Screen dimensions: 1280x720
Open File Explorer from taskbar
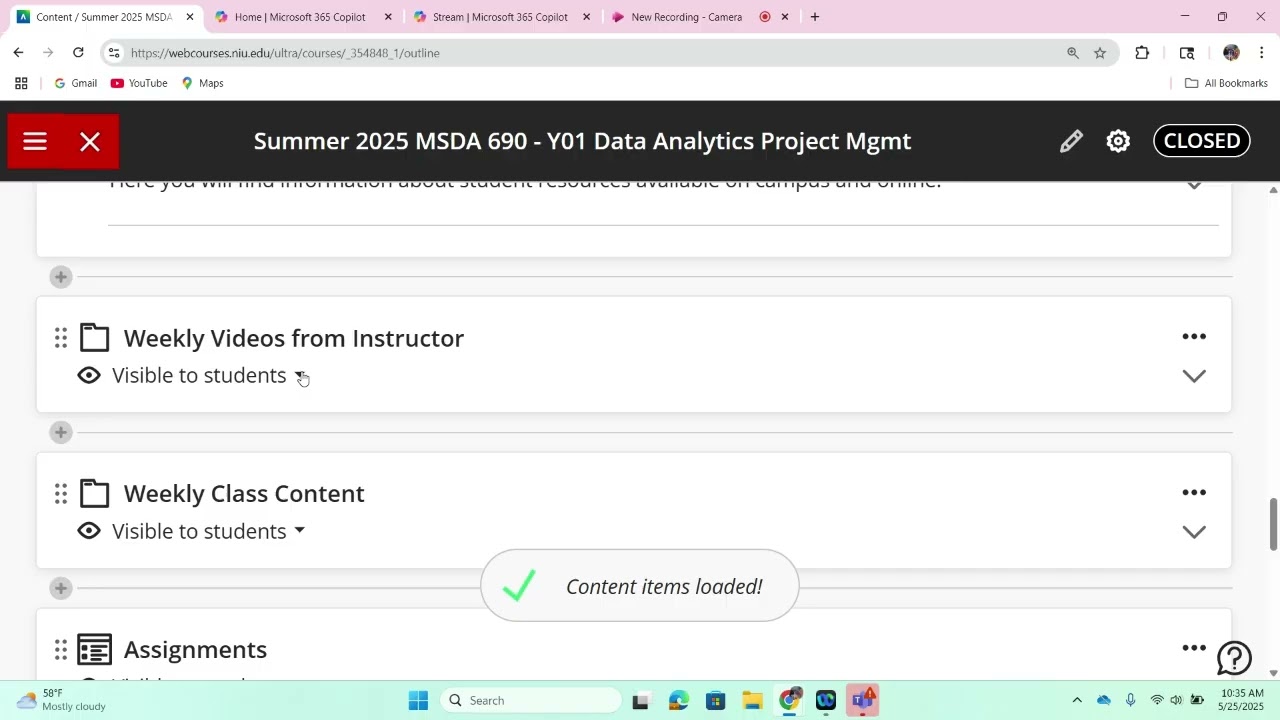point(752,700)
